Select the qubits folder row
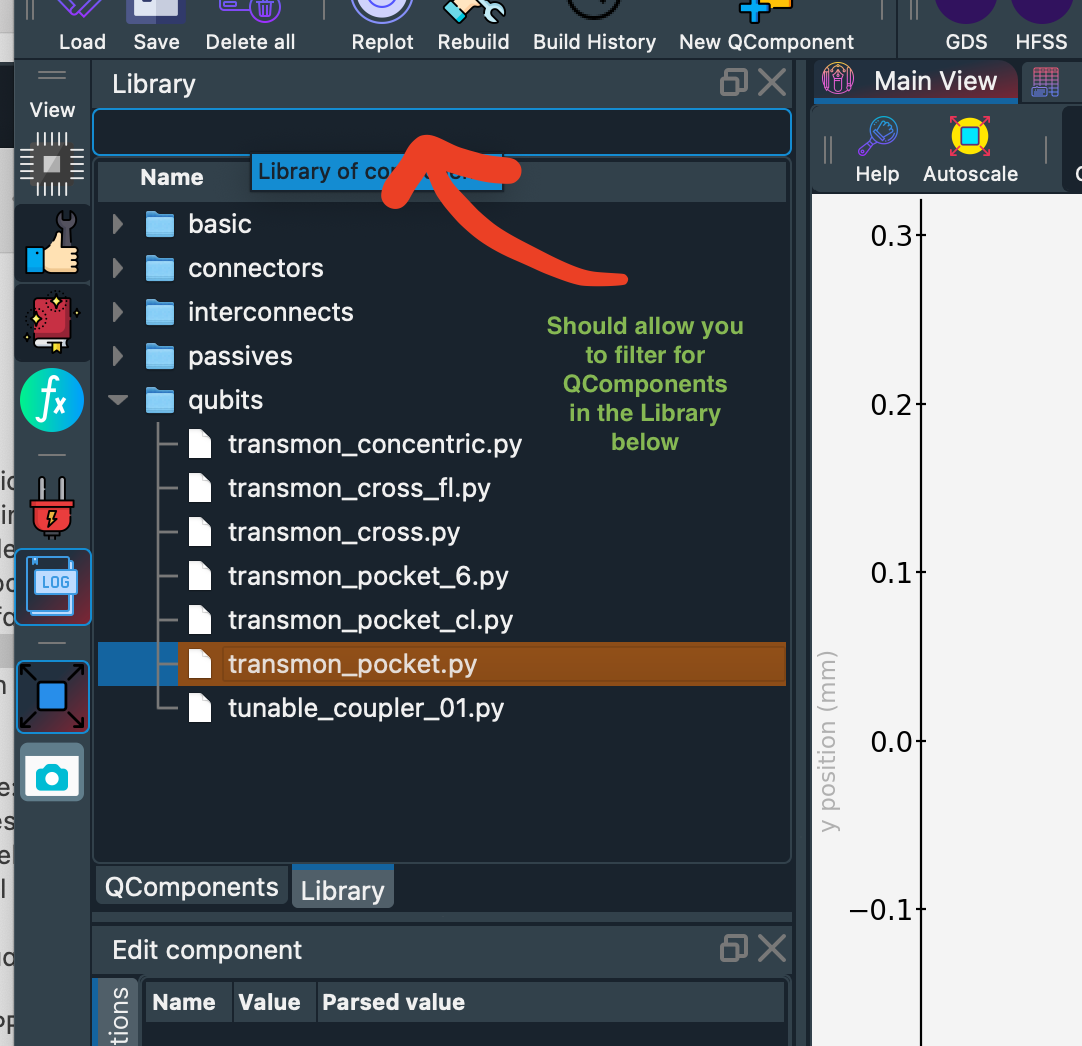1082x1046 pixels. click(x=442, y=400)
